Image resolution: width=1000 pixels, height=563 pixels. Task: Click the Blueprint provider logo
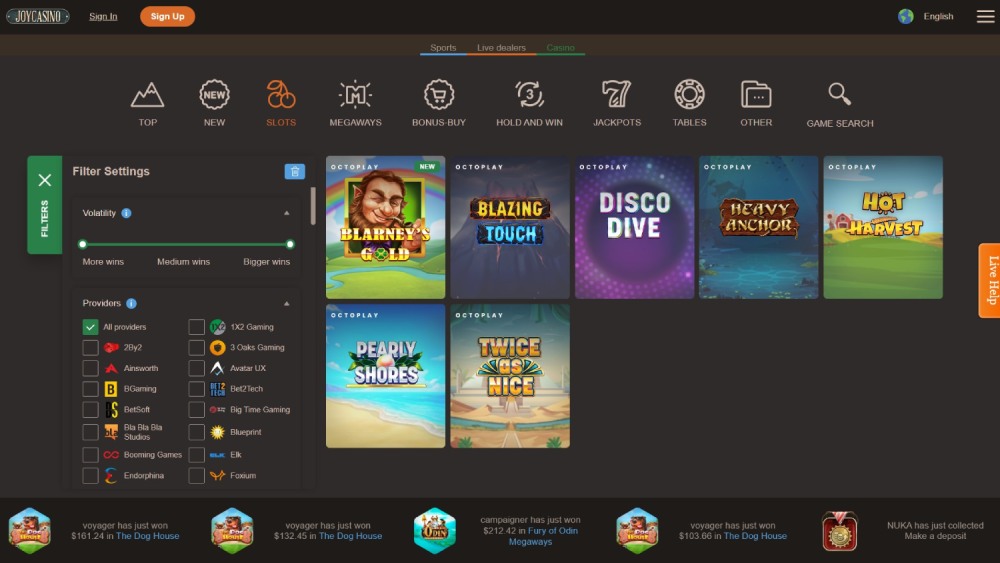coord(217,432)
